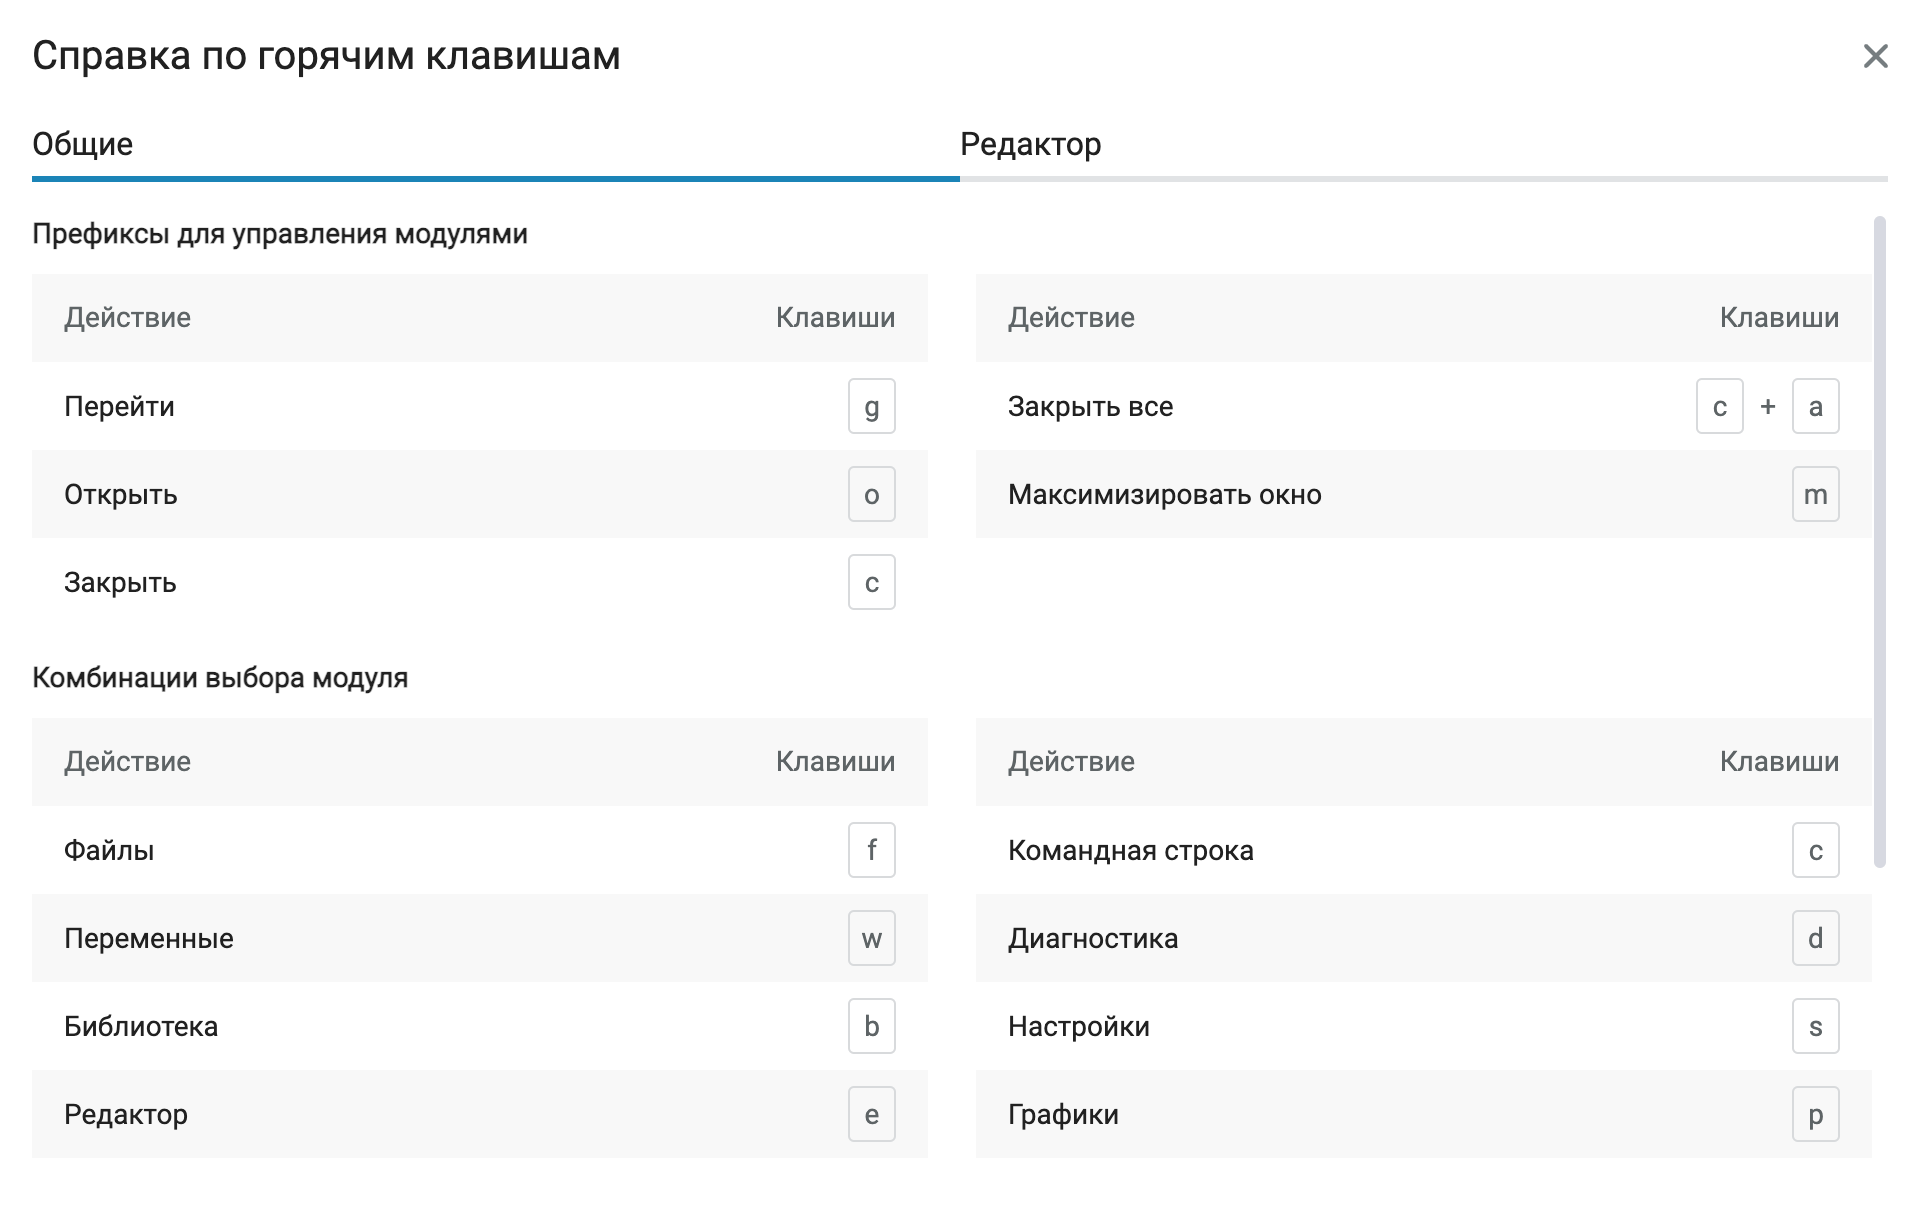1920x1230 pixels.
Task: Click the vertical scrollbar of the dialog
Action: coord(1879,540)
